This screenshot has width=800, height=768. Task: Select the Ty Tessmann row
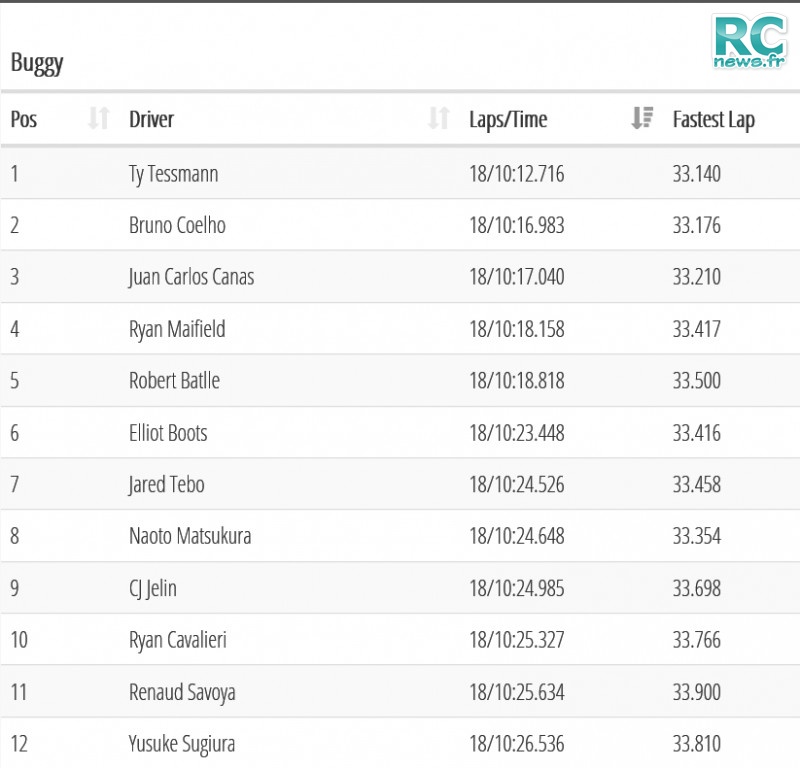click(400, 174)
